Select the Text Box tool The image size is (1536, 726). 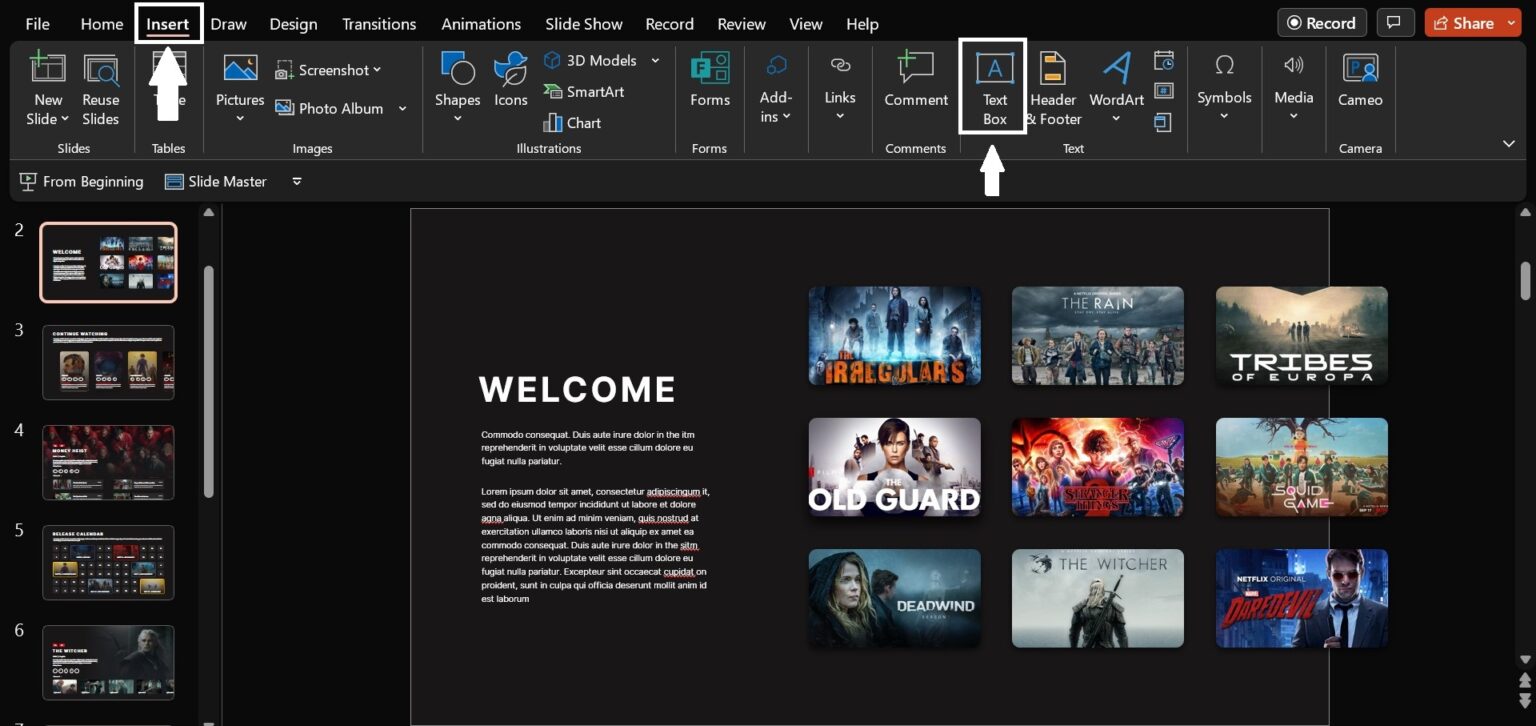click(x=994, y=87)
